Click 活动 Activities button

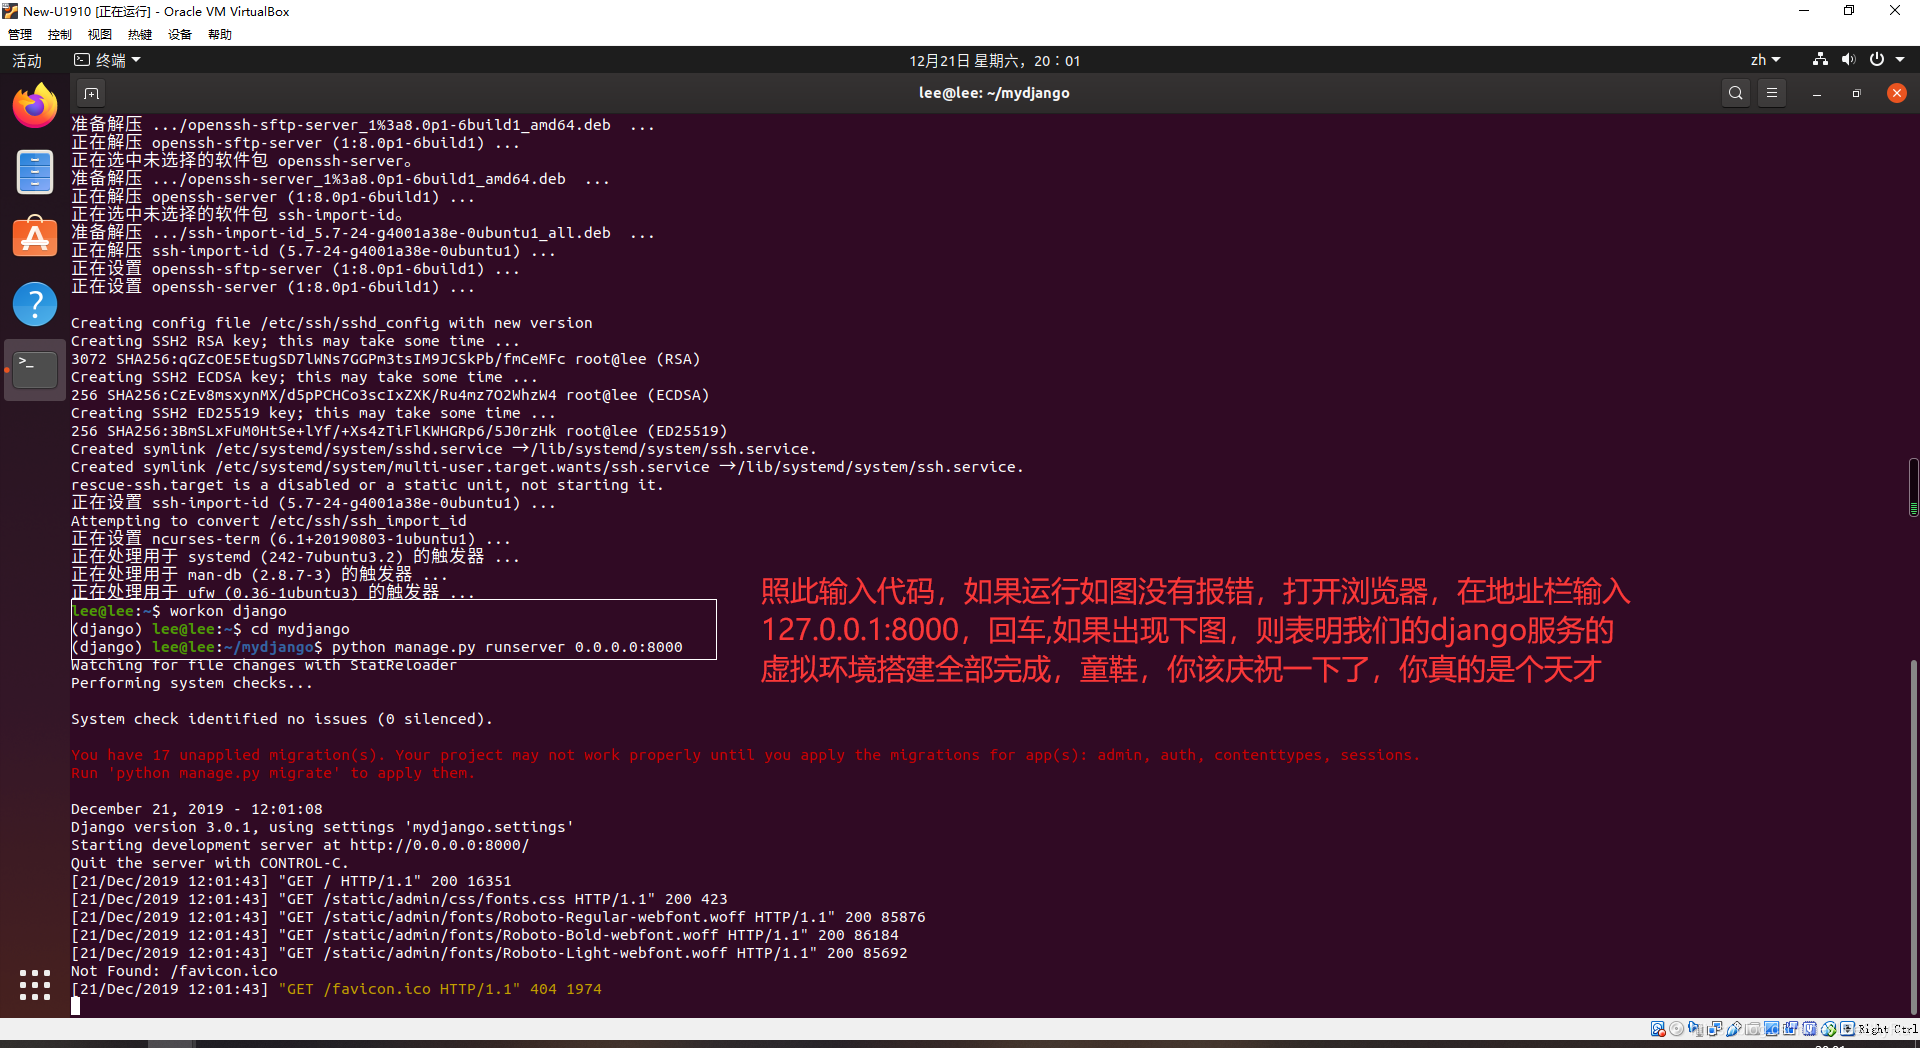pyautogui.click(x=27, y=61)
